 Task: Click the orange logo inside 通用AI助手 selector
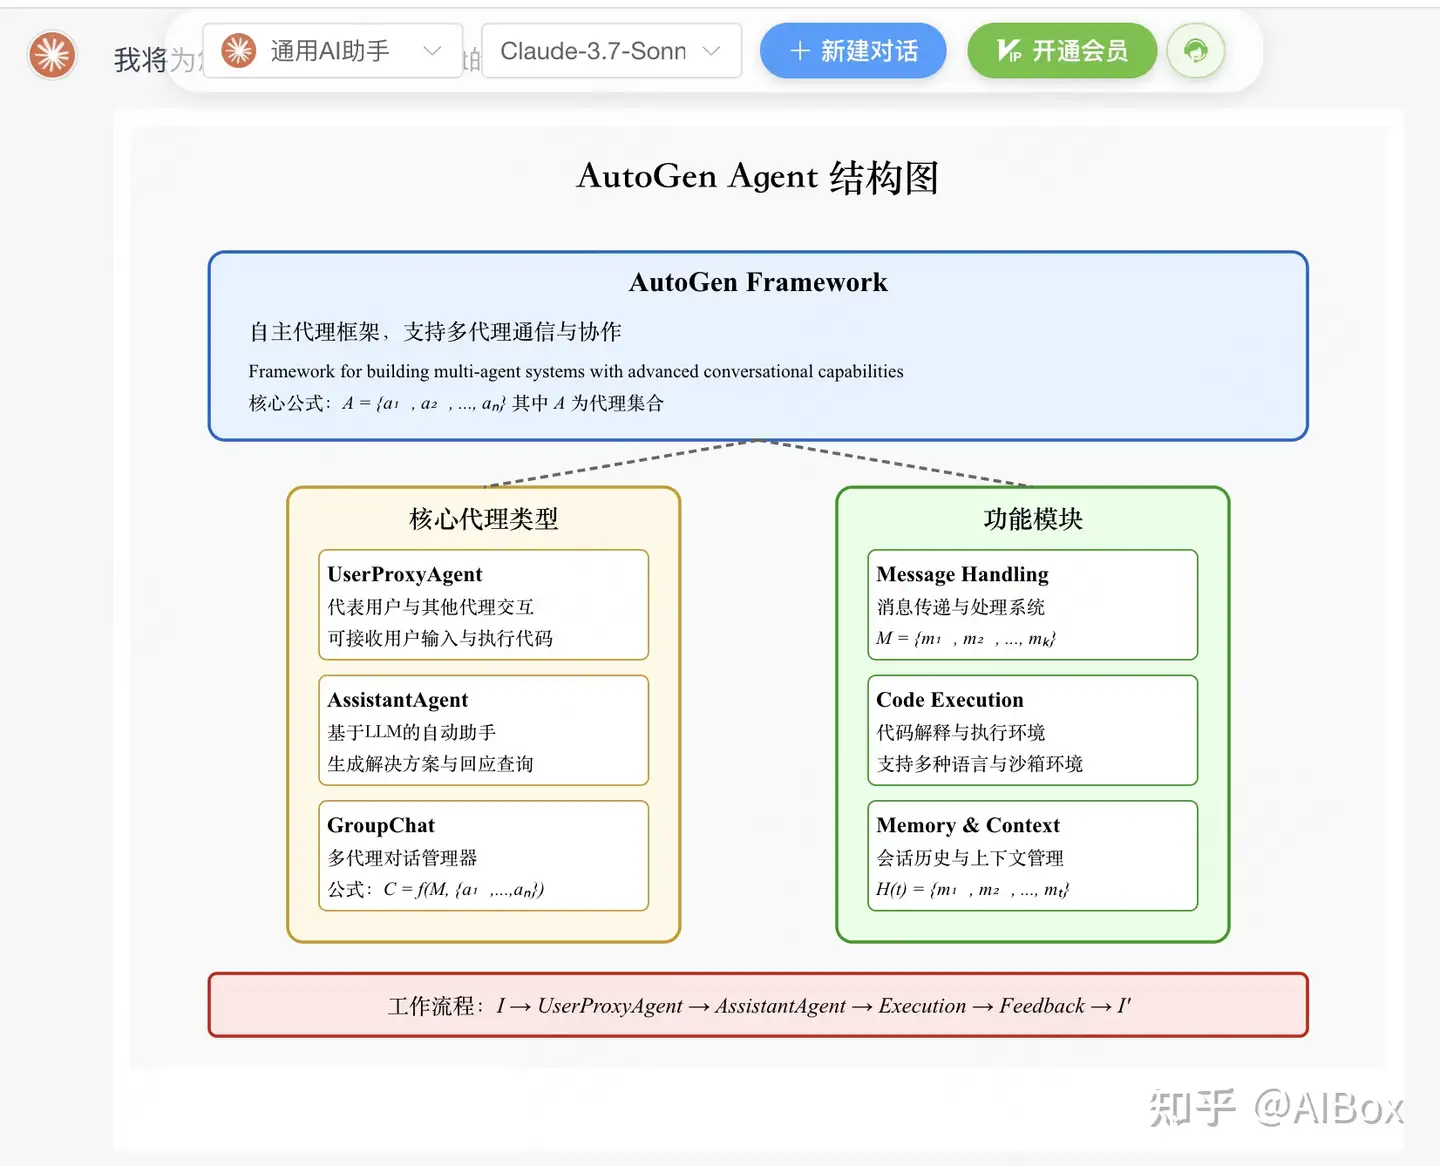(x=239, y=50)
